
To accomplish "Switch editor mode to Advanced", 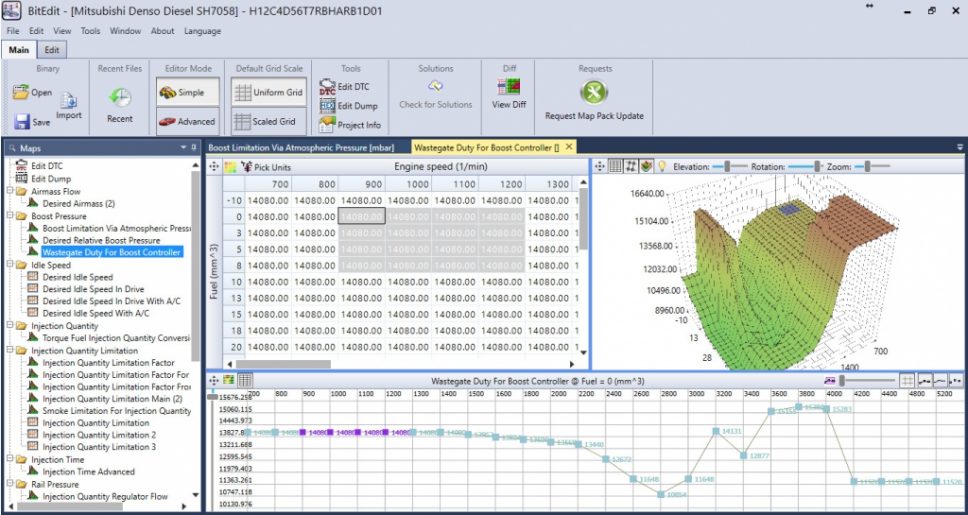I will tap(187, 121).
